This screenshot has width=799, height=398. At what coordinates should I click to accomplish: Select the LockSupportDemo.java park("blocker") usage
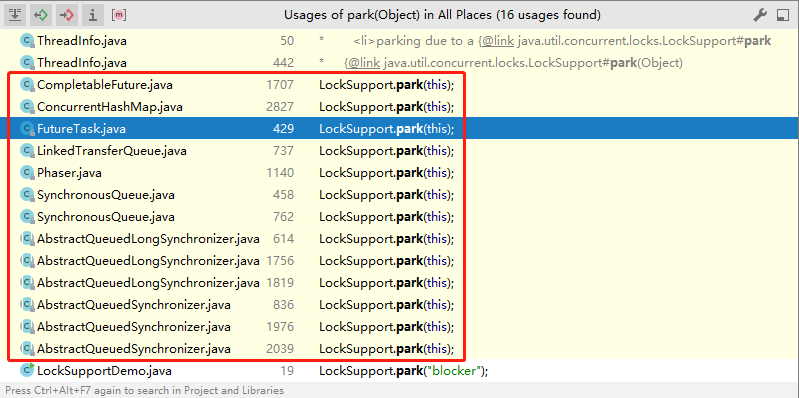(400, 370)
